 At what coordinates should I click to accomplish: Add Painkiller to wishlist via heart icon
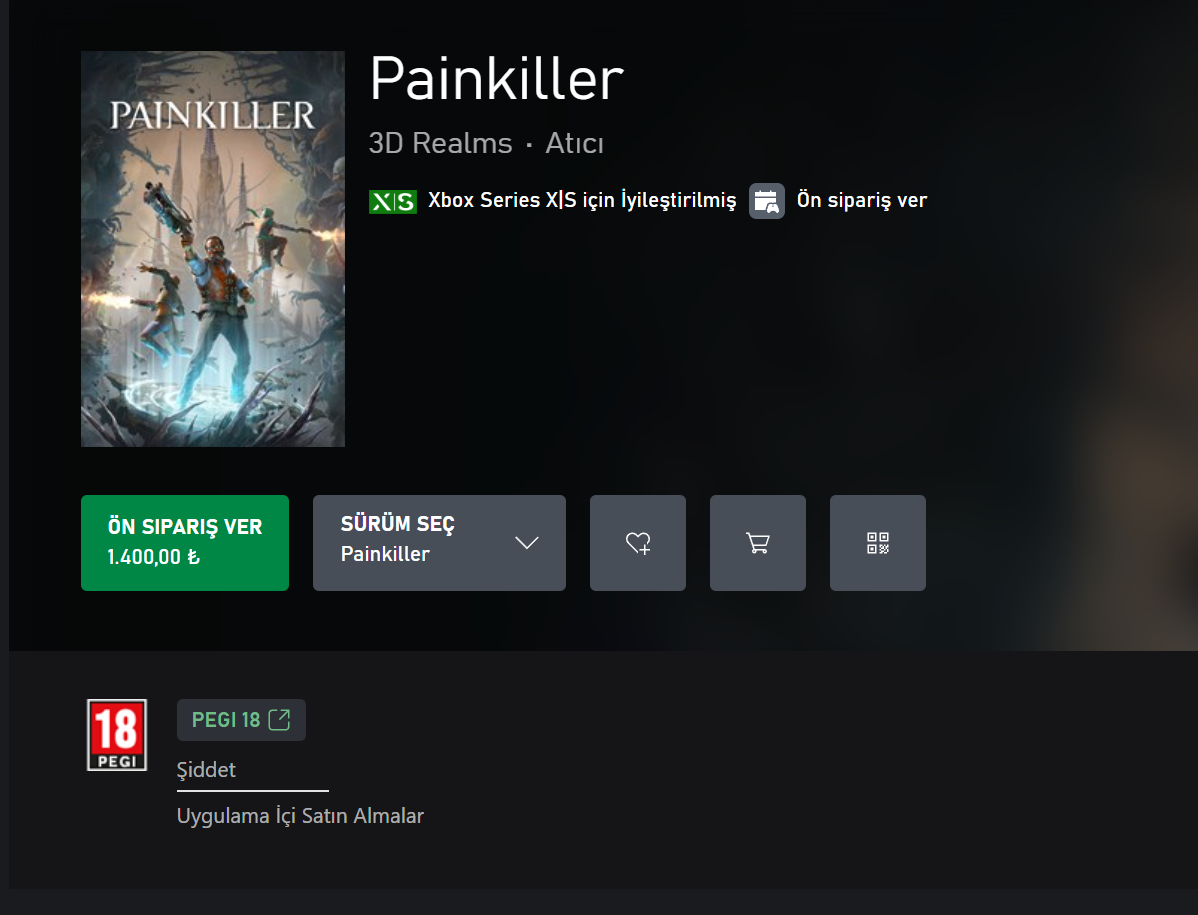pyautogui.click(x=637, y=543)
